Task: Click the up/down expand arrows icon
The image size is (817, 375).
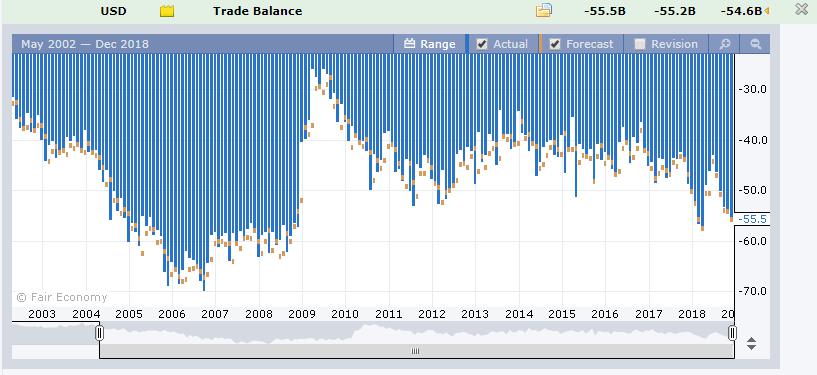Action: click(x=751, y=344)
